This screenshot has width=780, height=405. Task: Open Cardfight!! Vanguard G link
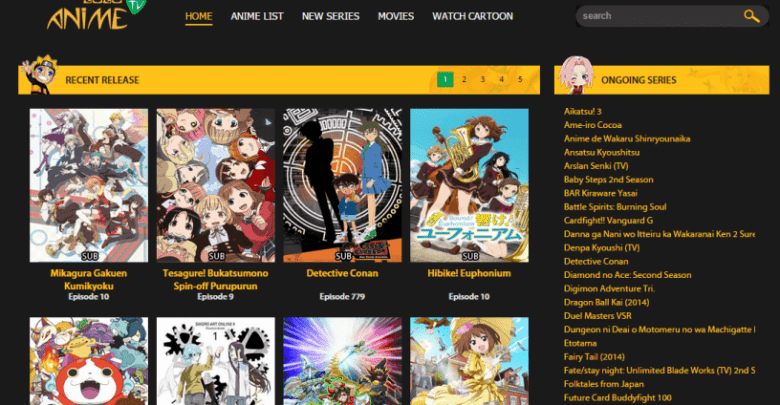[608, 220]
